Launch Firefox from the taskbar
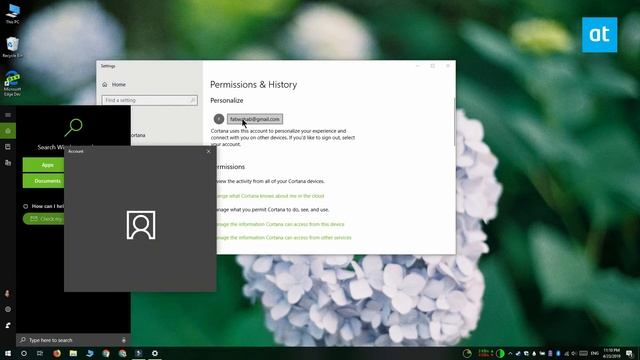 click(57, 353)
